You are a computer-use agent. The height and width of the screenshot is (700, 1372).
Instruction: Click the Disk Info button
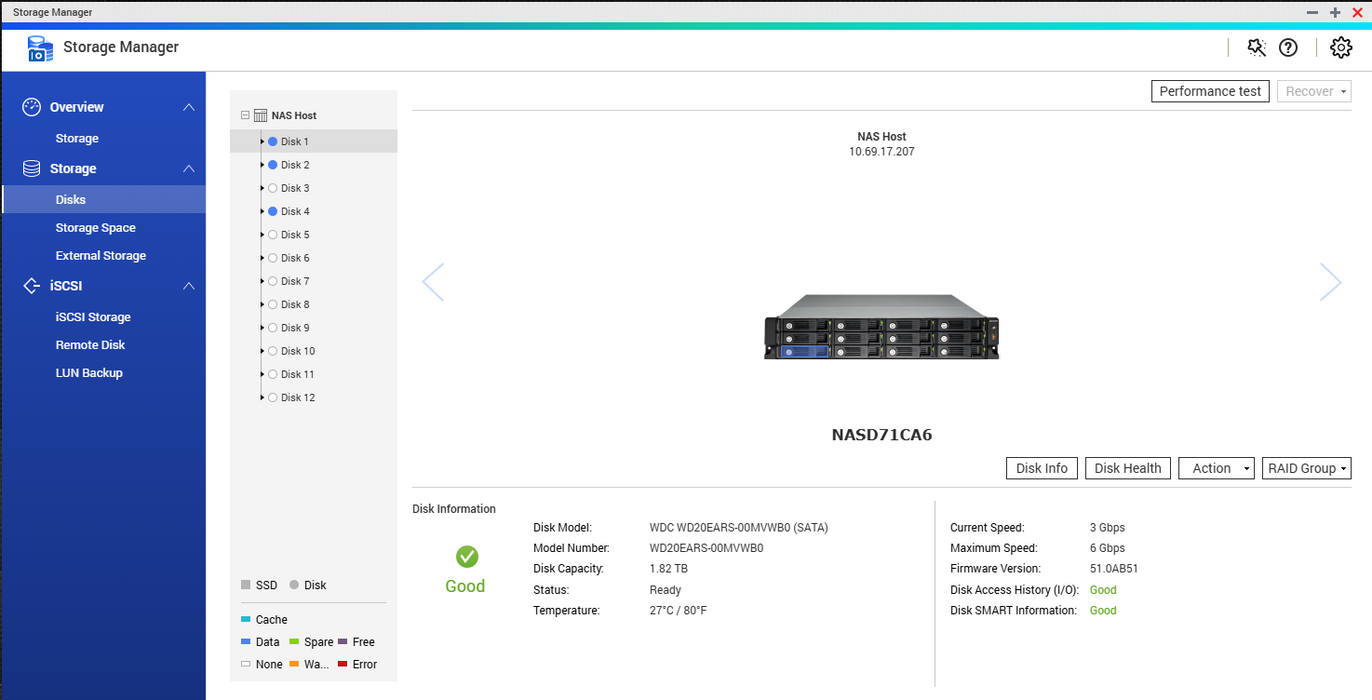pos(1042,468)
